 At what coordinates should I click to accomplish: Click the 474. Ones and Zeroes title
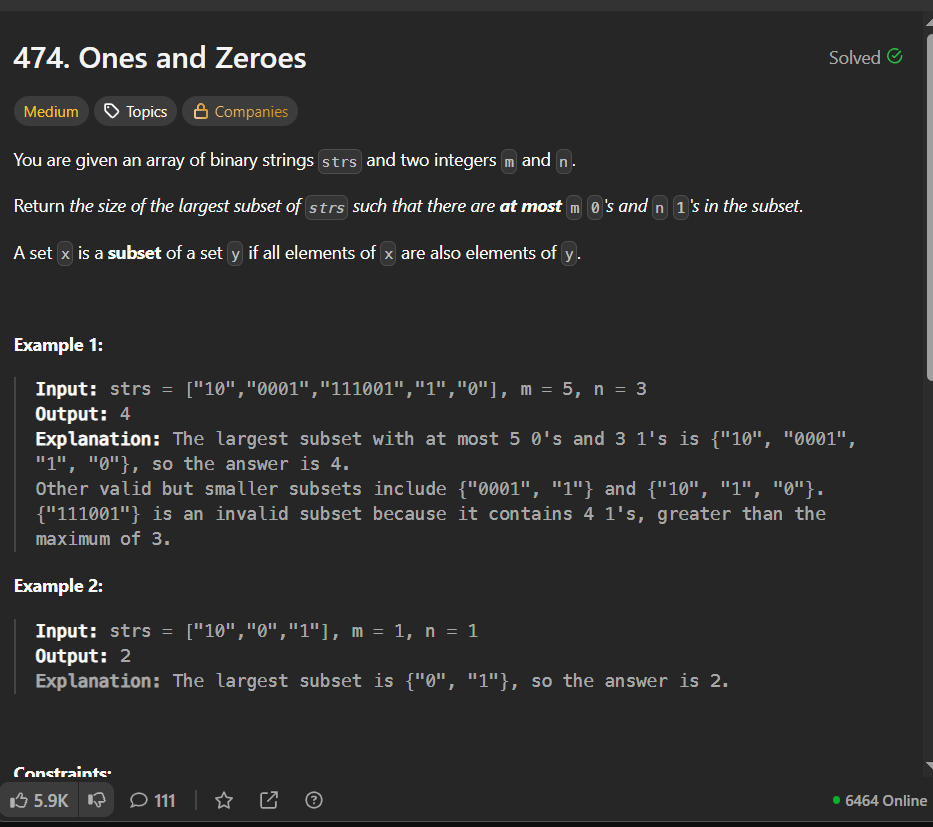point(160,58)
